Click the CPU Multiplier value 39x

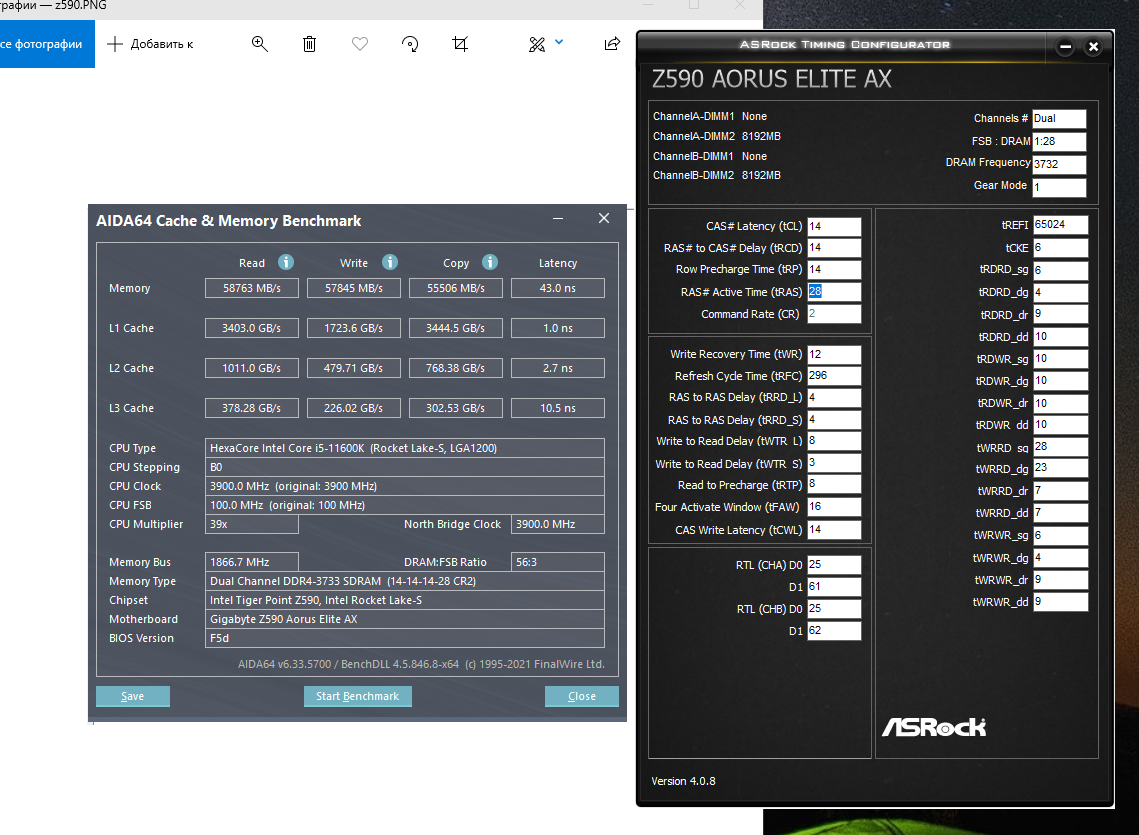pyautogui.click(x=252, y=524)
